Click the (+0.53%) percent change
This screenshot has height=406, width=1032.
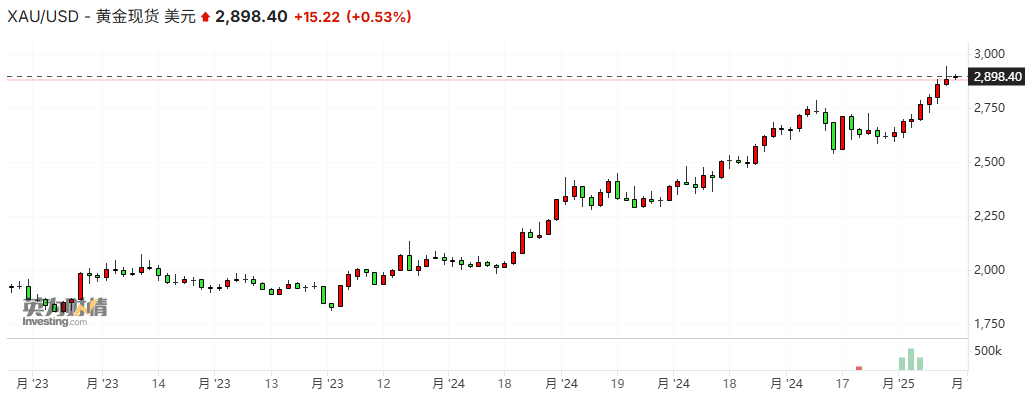click(377, 18)
